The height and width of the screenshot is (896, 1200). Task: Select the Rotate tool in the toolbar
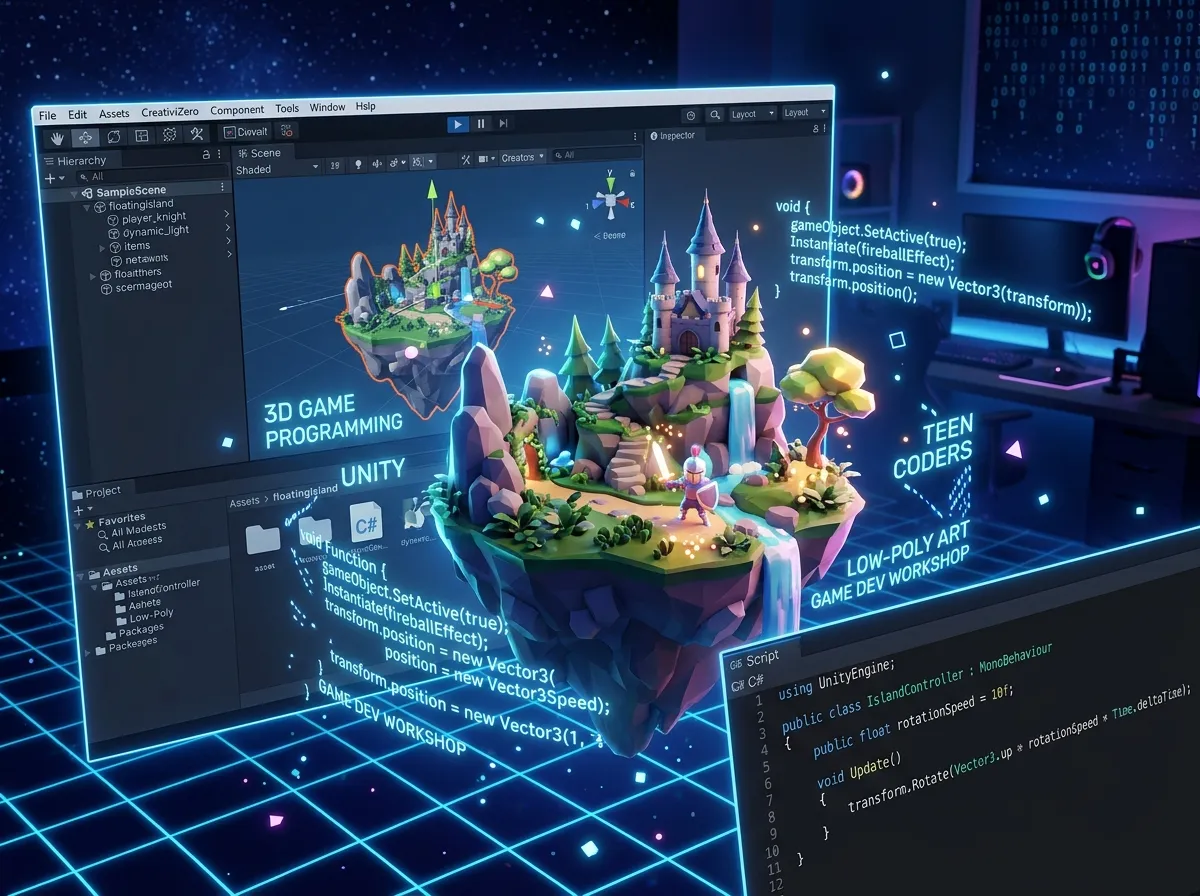click(114, 136)
